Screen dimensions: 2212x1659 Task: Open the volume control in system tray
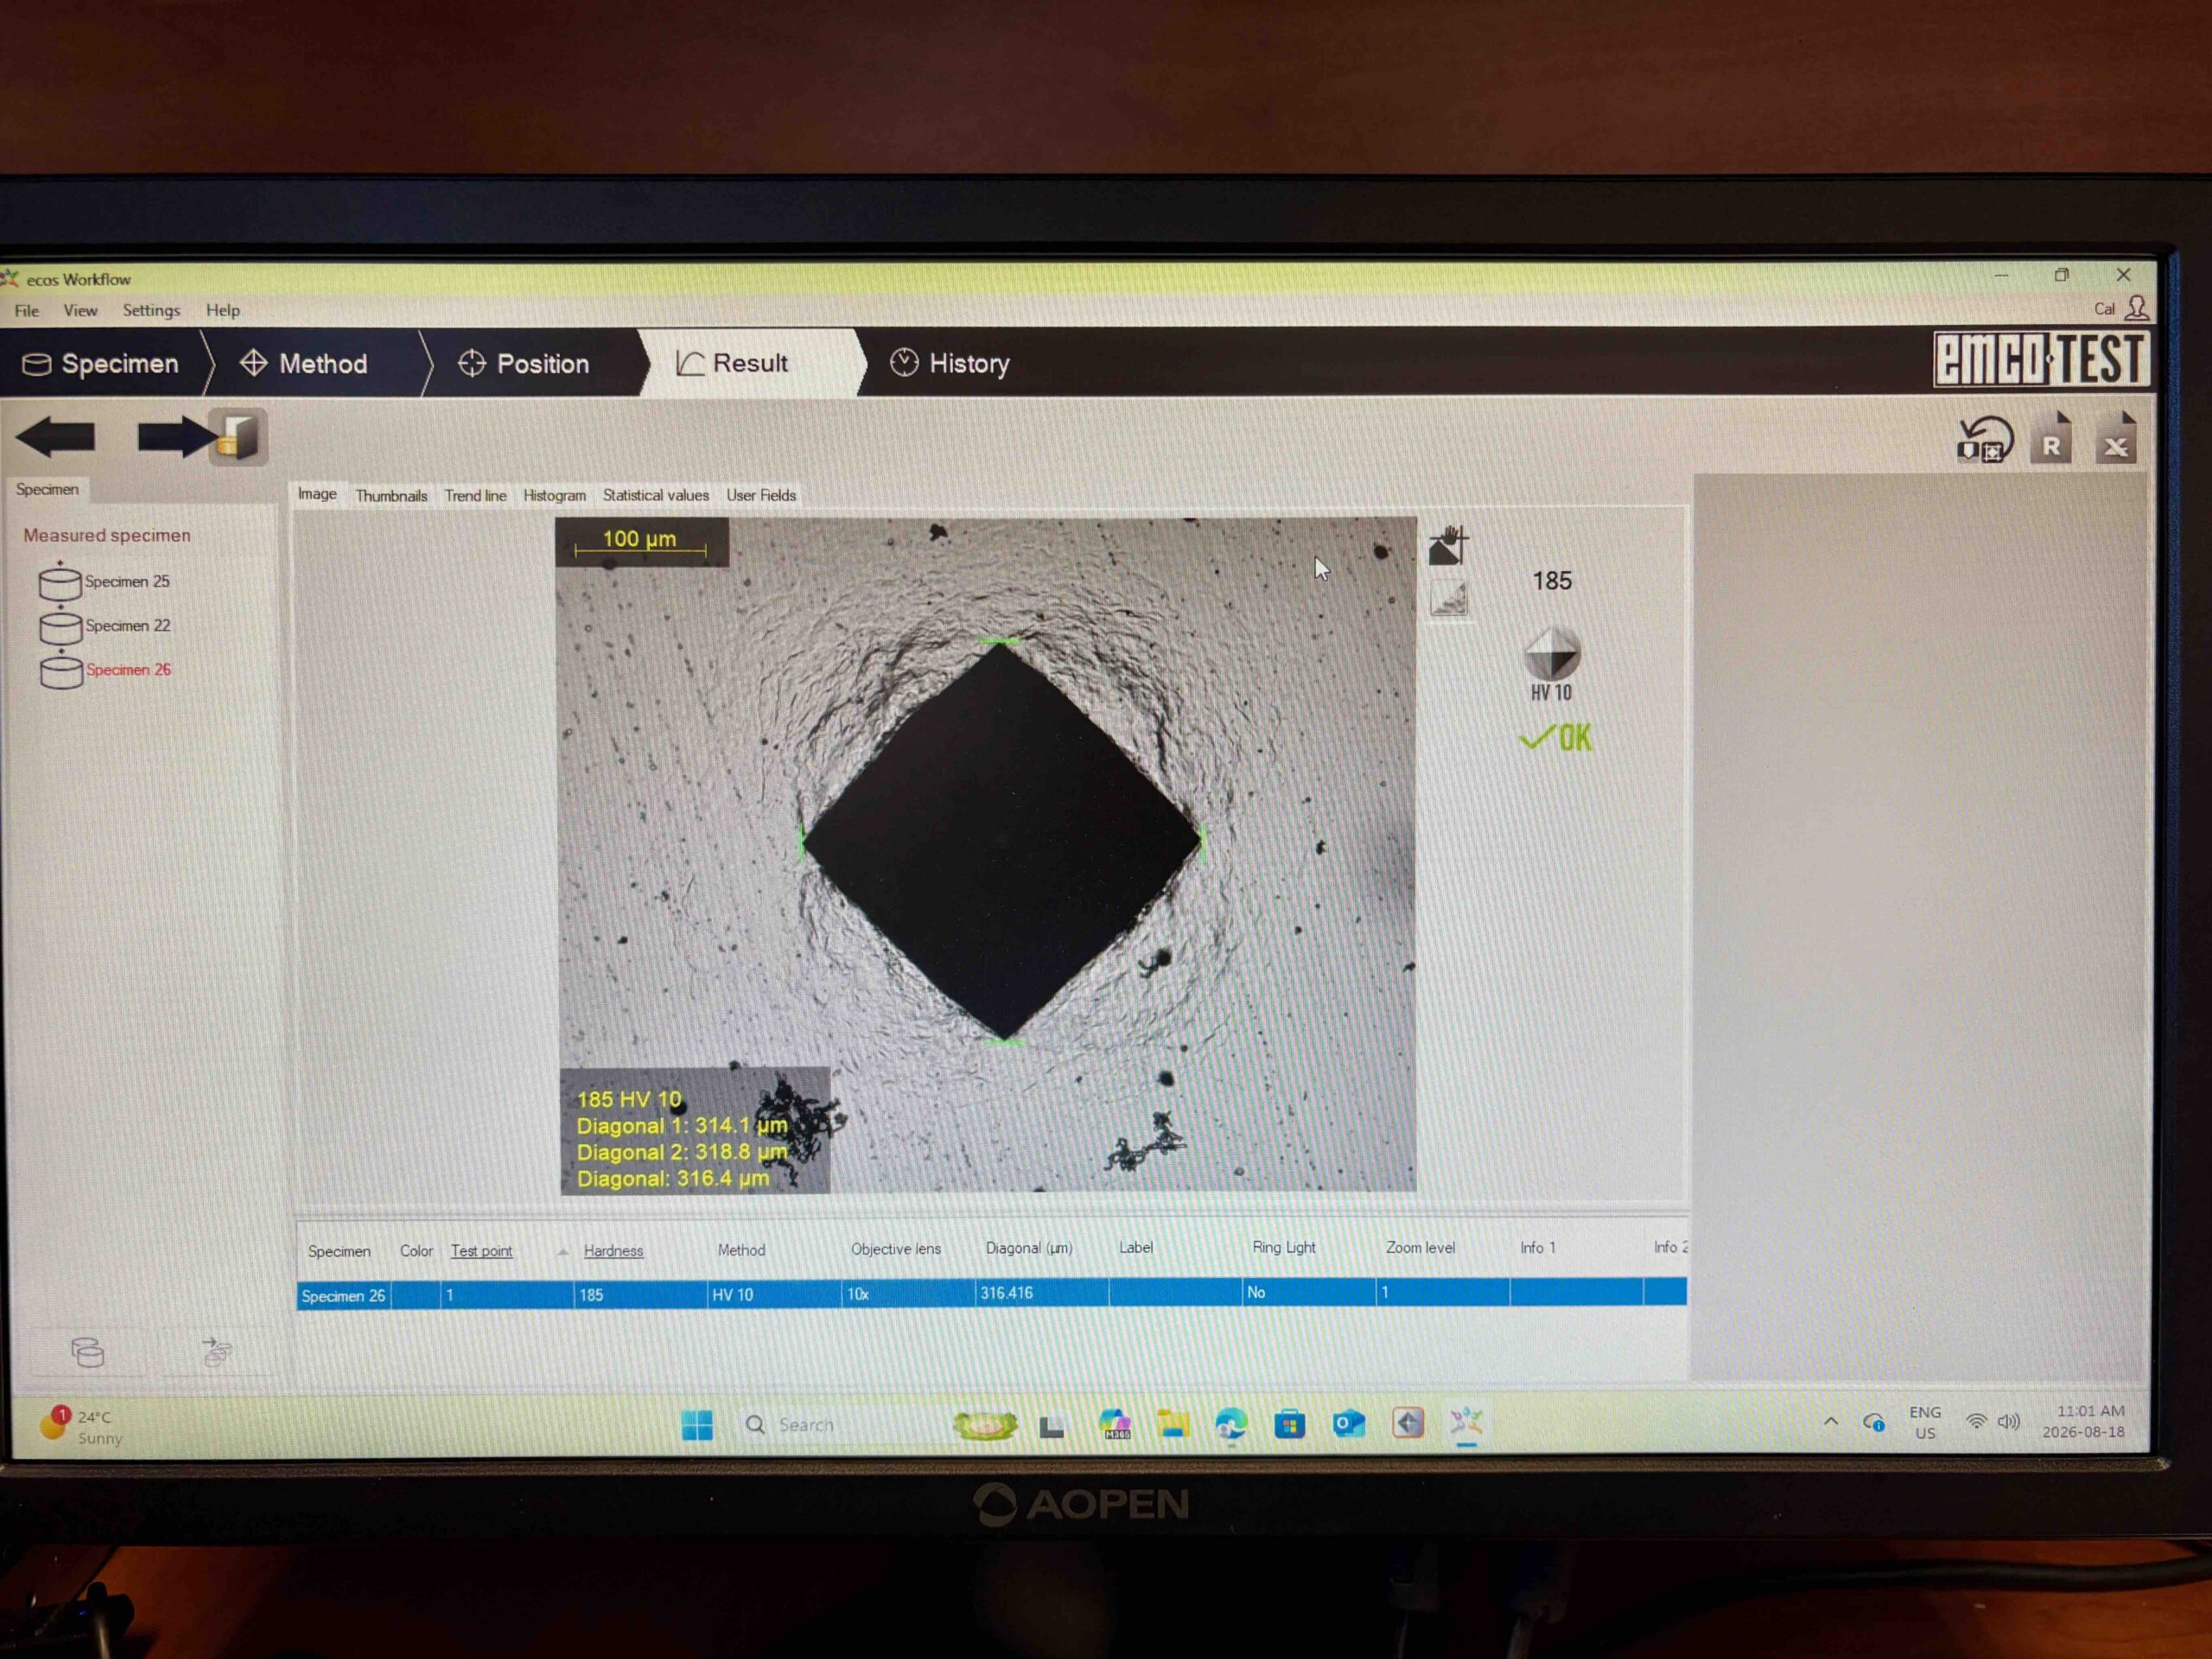point(2009,1422)
